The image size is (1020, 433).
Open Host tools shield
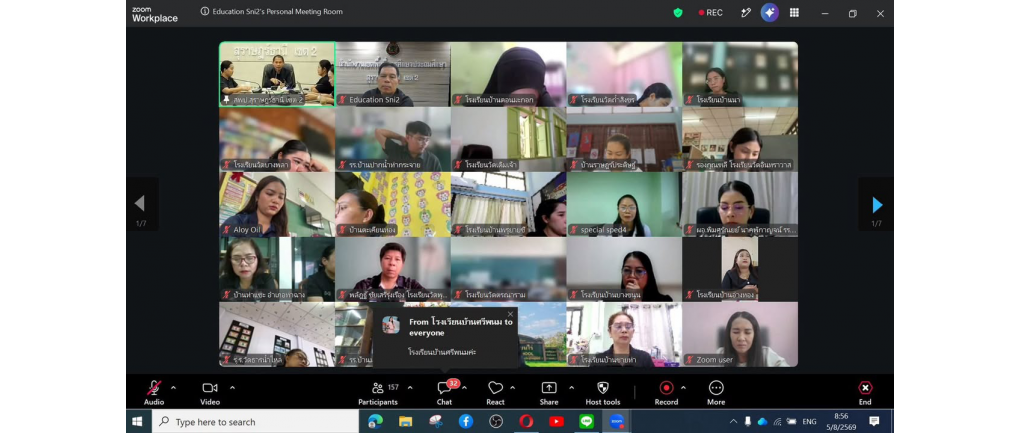pos(603,393)
